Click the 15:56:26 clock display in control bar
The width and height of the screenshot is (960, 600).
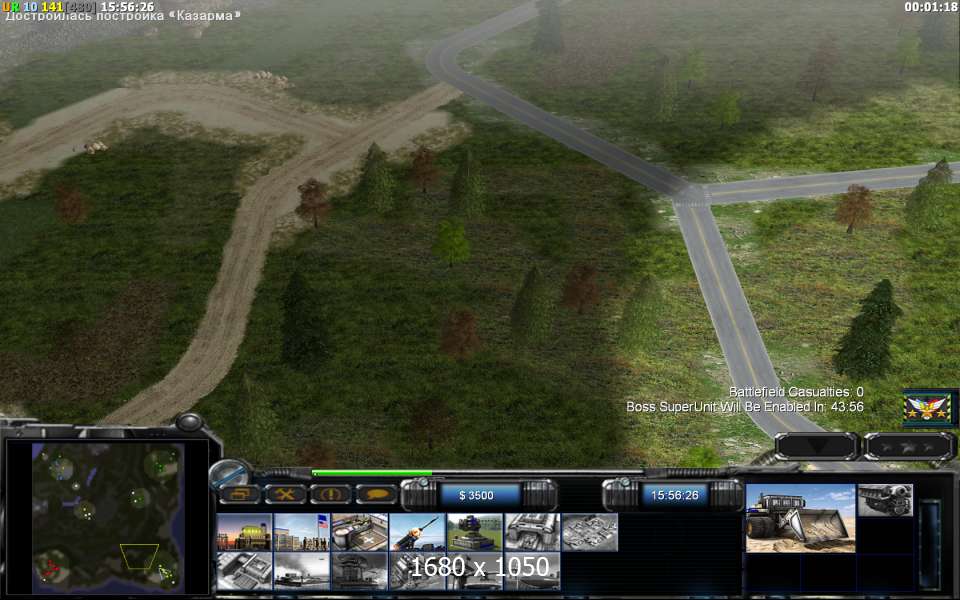click(x=675, y=495)
